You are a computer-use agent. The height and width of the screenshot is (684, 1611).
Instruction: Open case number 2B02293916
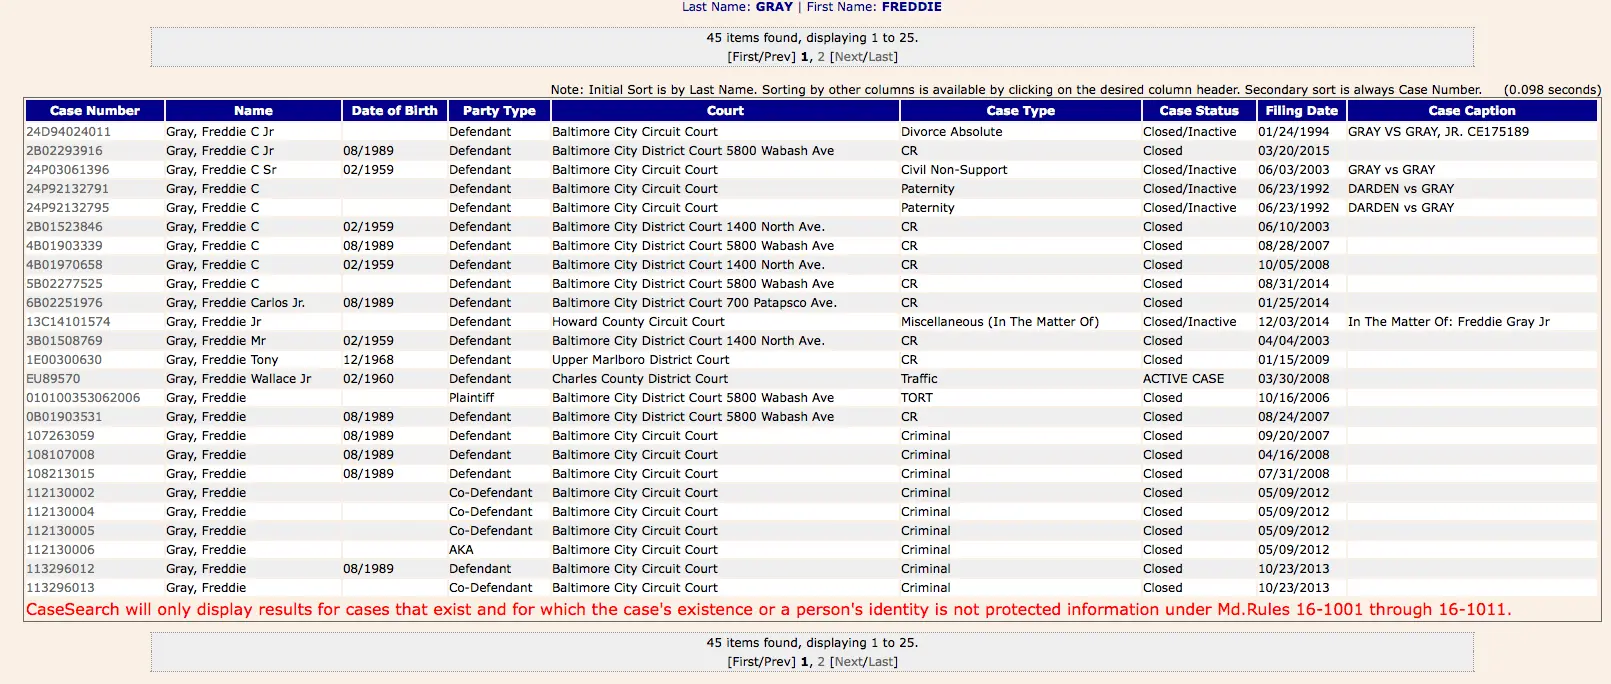[64, 151]
